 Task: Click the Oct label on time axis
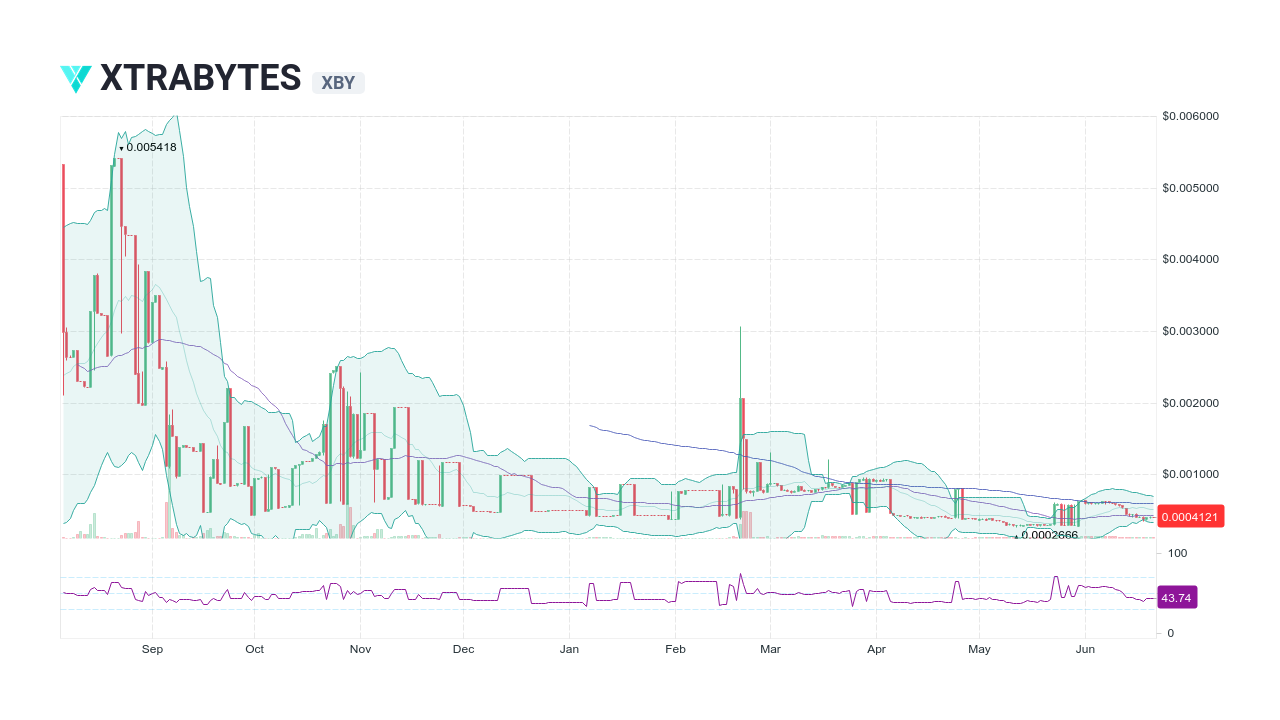pos(255,649)
